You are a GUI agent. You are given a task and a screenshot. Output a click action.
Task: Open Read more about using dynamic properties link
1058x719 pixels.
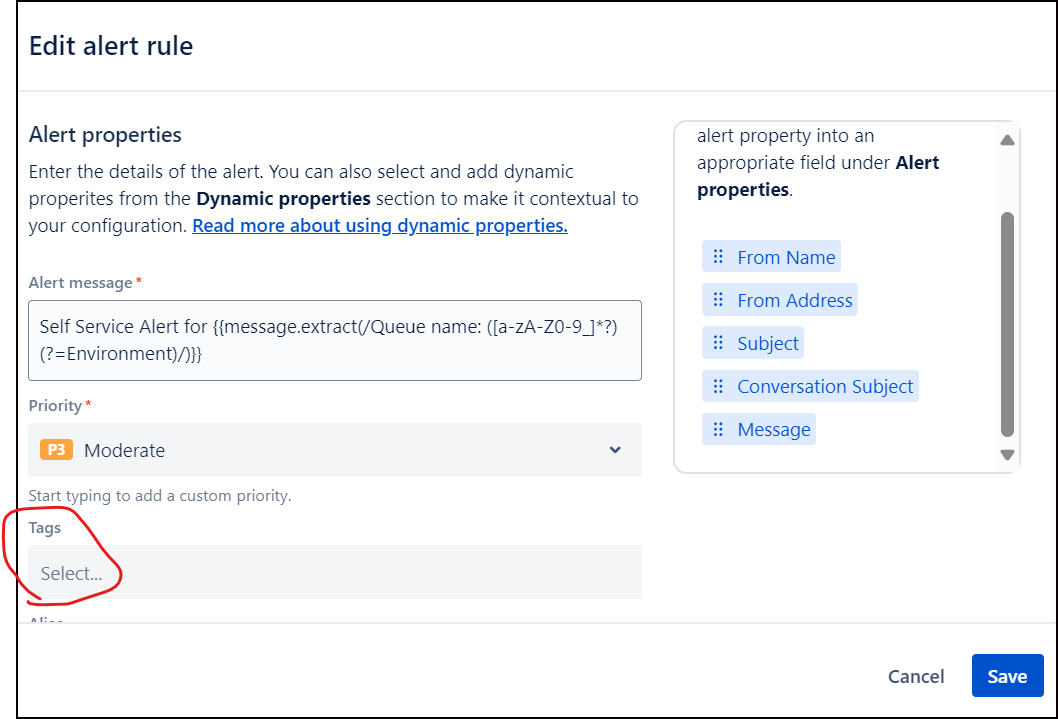[x=380, y=225]
